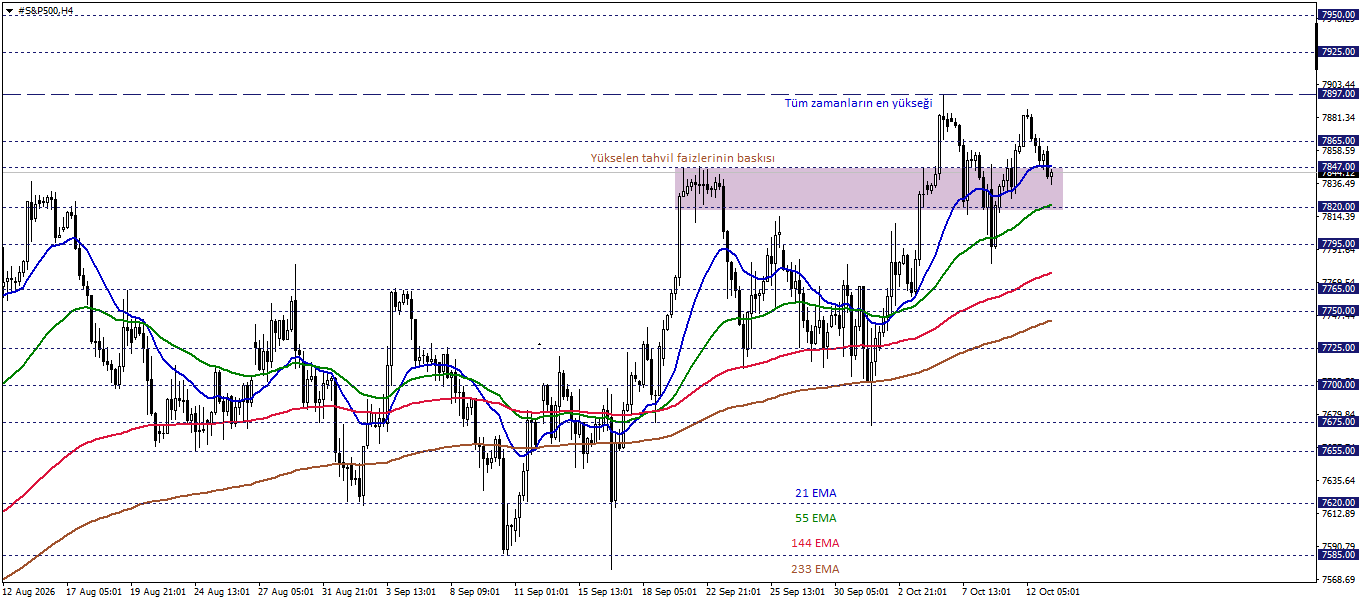Click the 12 Oct 05:01 time label
The image size is (1362, 603).
coord(1052,592)
